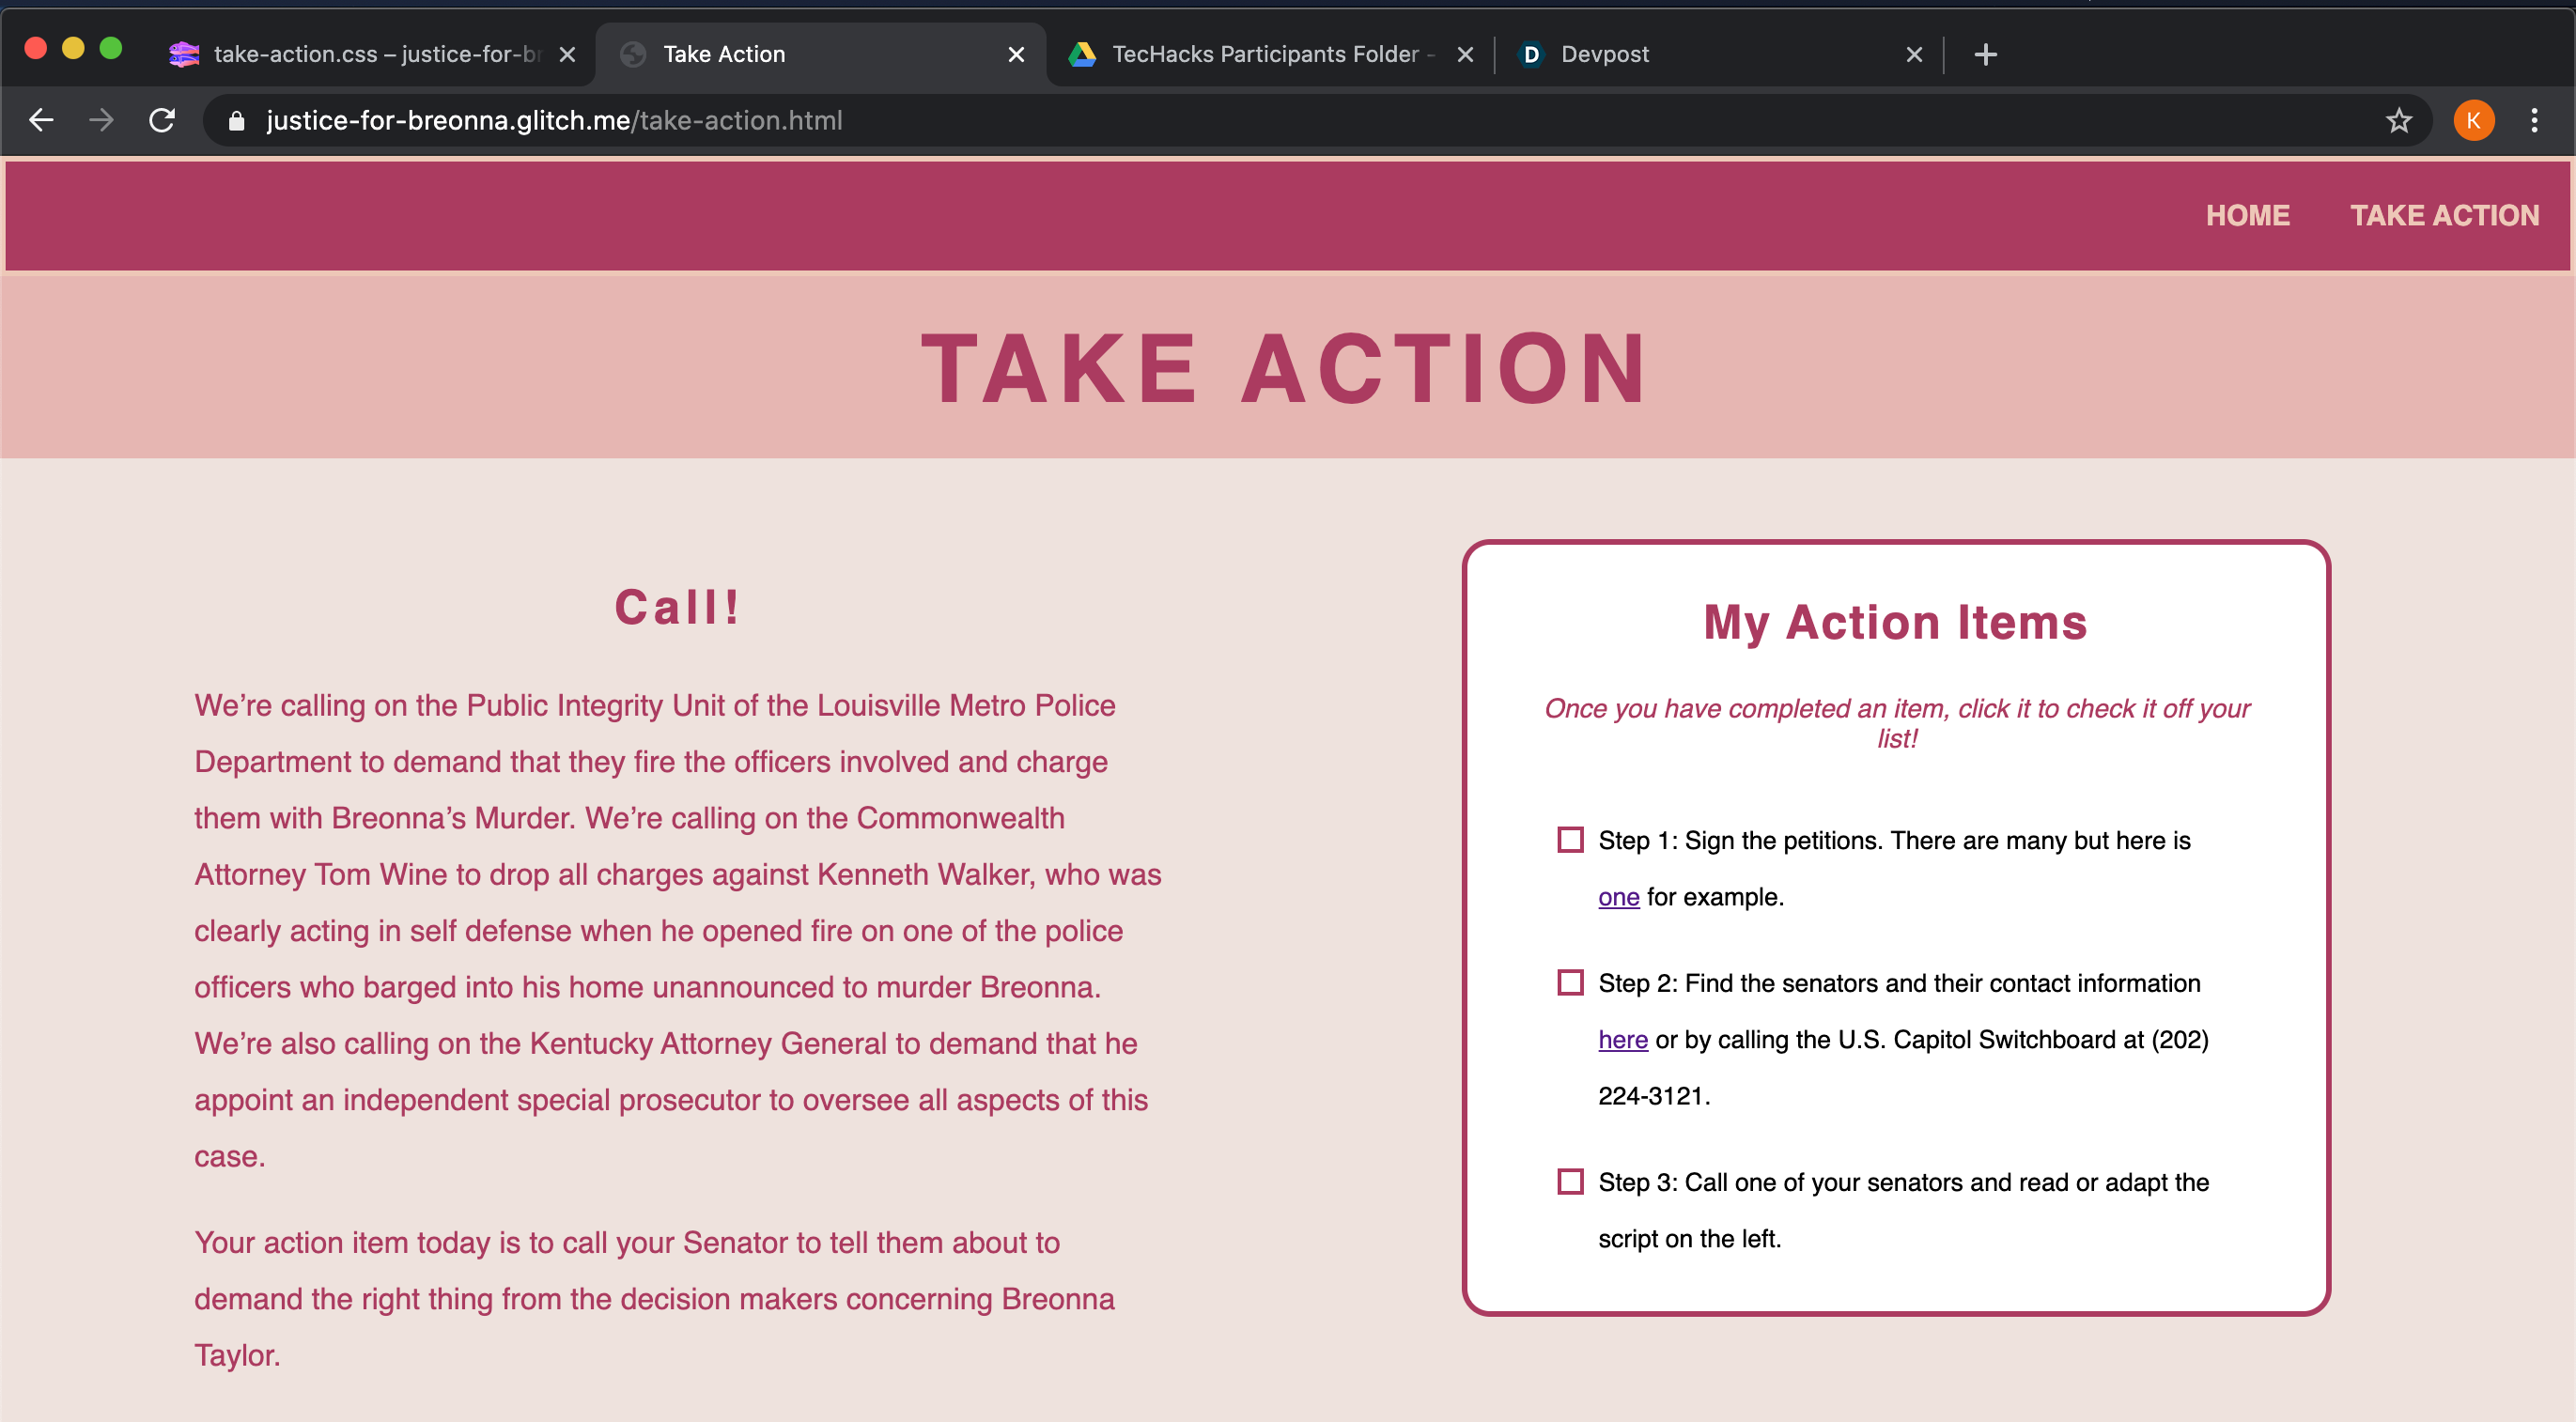2576x1422 pixels.
Task: Click TAKE ACTION in navigation bar
Action: click(2444, 215)
